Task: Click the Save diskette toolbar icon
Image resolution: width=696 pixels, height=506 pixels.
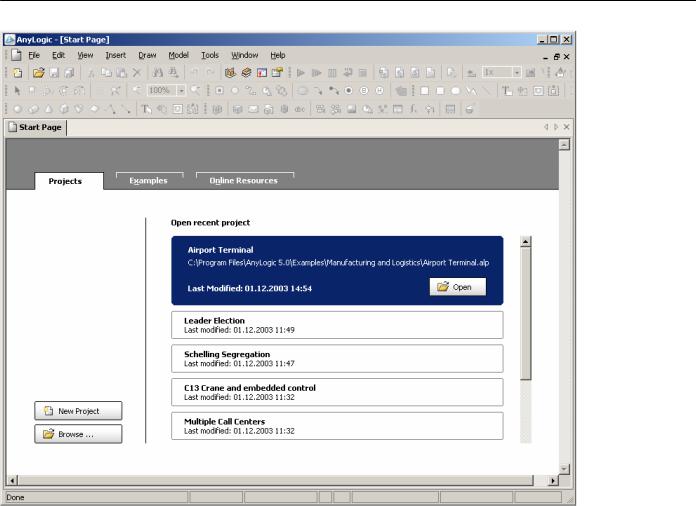Action: click(x=54, y=73)
